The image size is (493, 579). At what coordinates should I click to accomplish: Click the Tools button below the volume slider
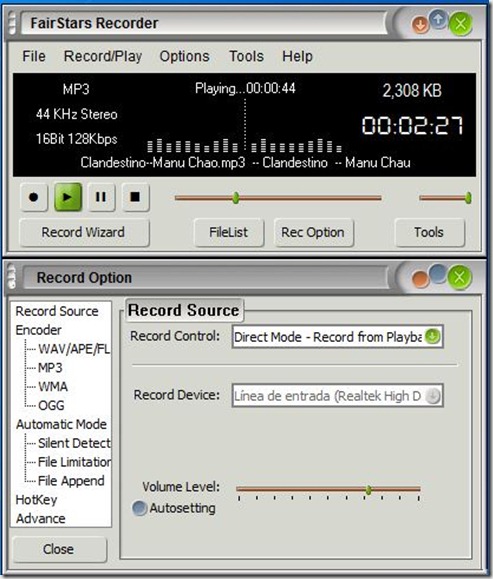[429, 233]
